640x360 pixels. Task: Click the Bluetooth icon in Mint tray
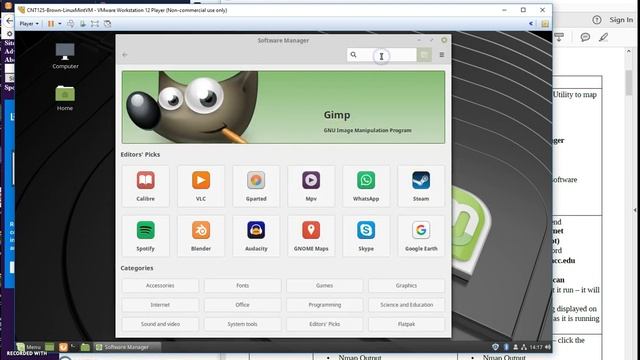506,347
